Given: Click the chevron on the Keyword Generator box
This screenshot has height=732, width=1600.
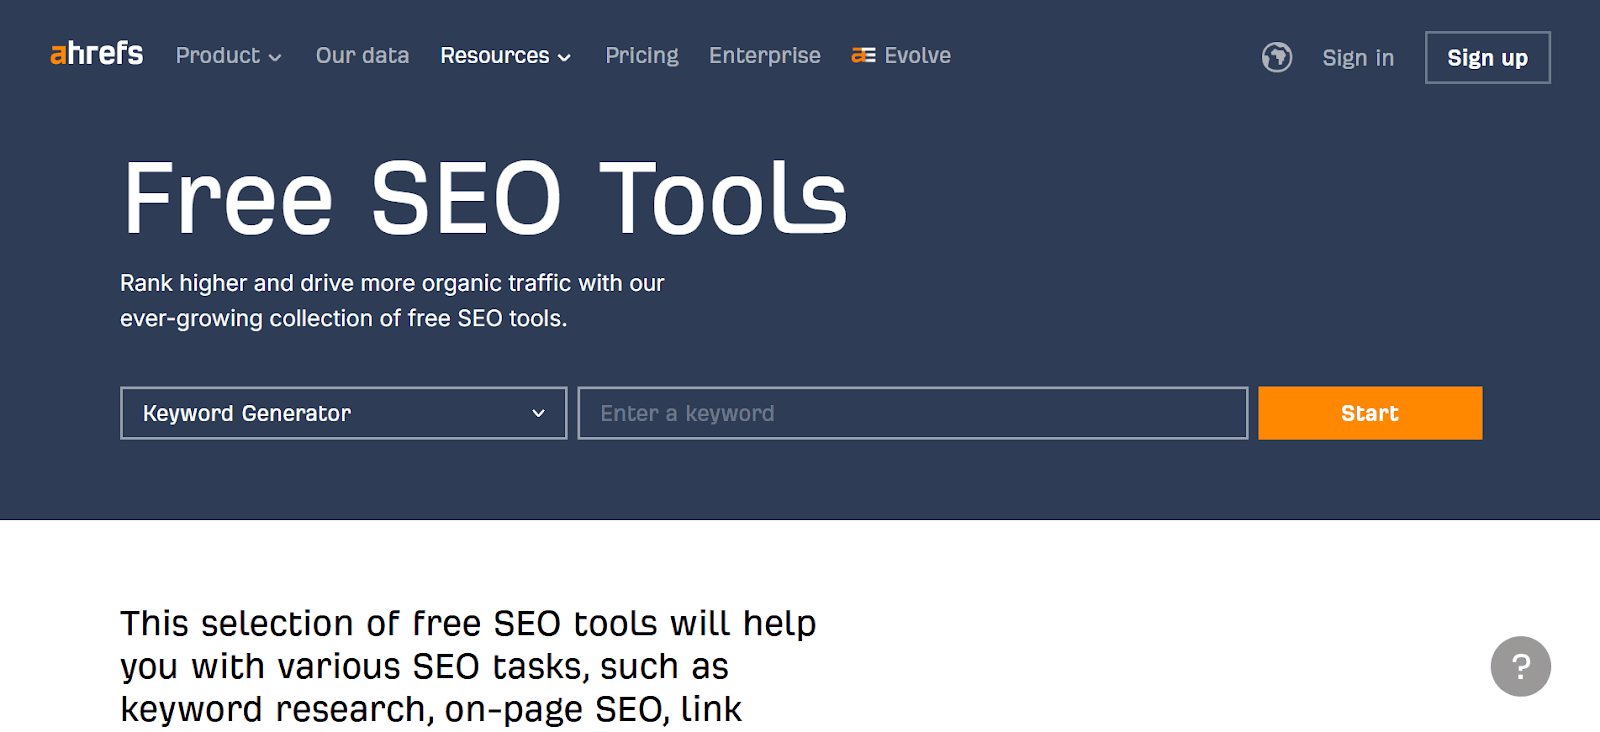Looking at the screenshot, I should point(538,412).
